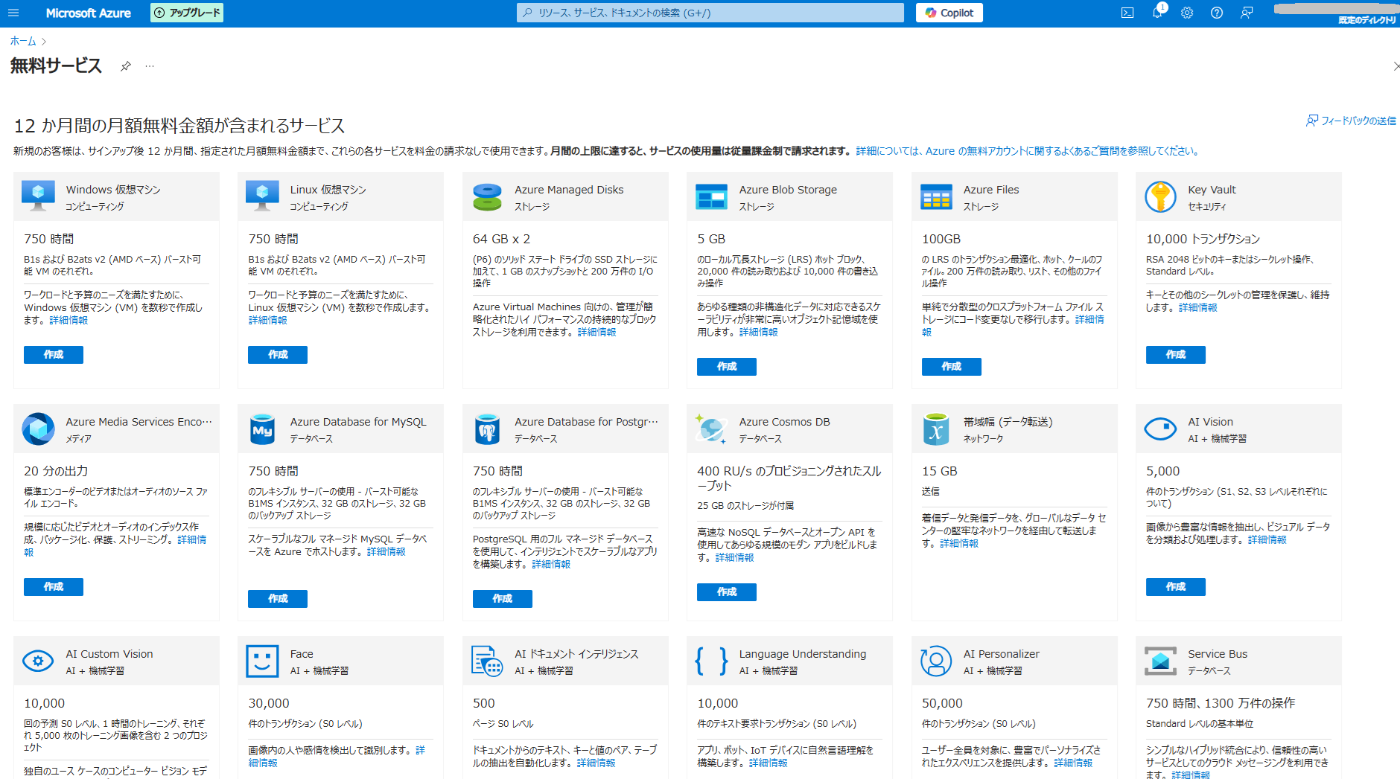Open the Azure free account FAQ link

pos(1027,151)
